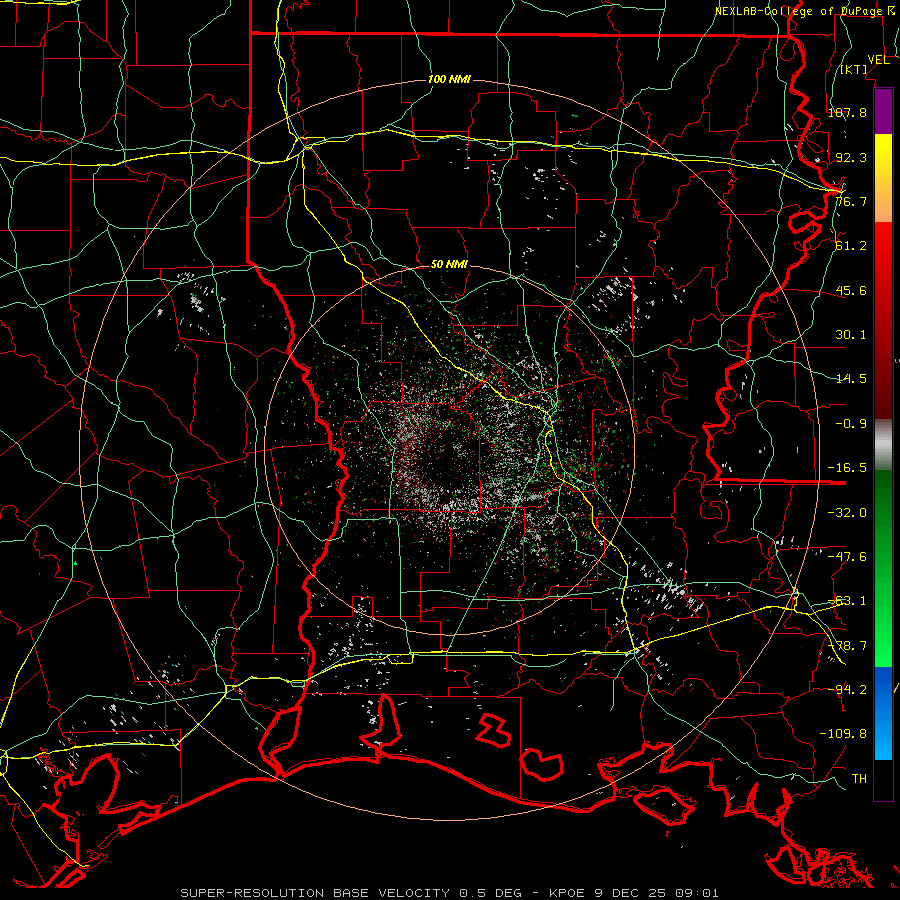Click the -32.0 velocity scale value

click(847, 513)
